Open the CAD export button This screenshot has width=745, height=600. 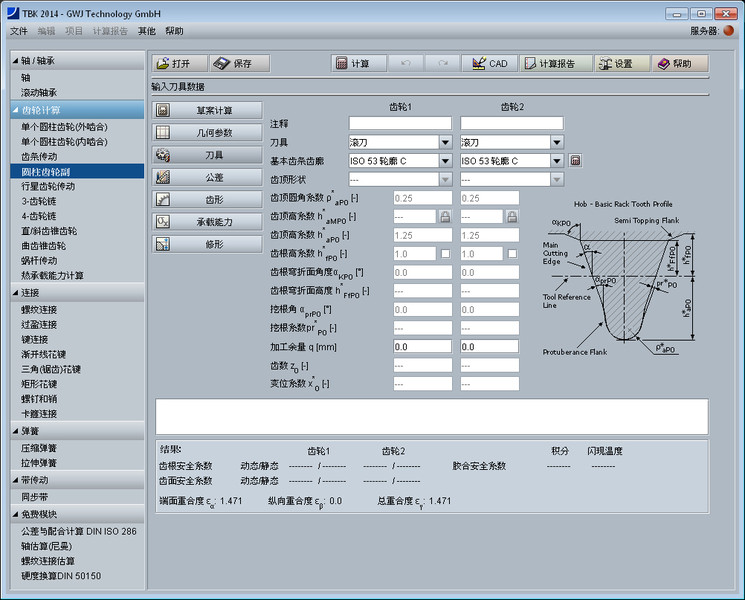489,63
